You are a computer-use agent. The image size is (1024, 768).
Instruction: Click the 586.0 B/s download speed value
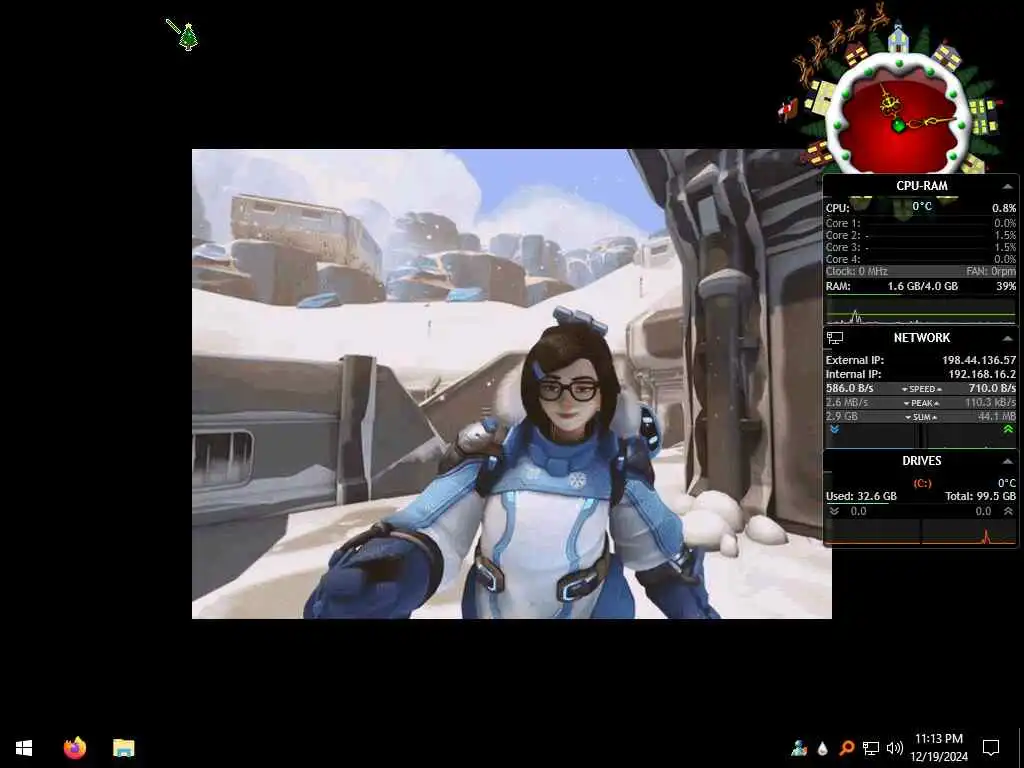[x=850, y=388]
